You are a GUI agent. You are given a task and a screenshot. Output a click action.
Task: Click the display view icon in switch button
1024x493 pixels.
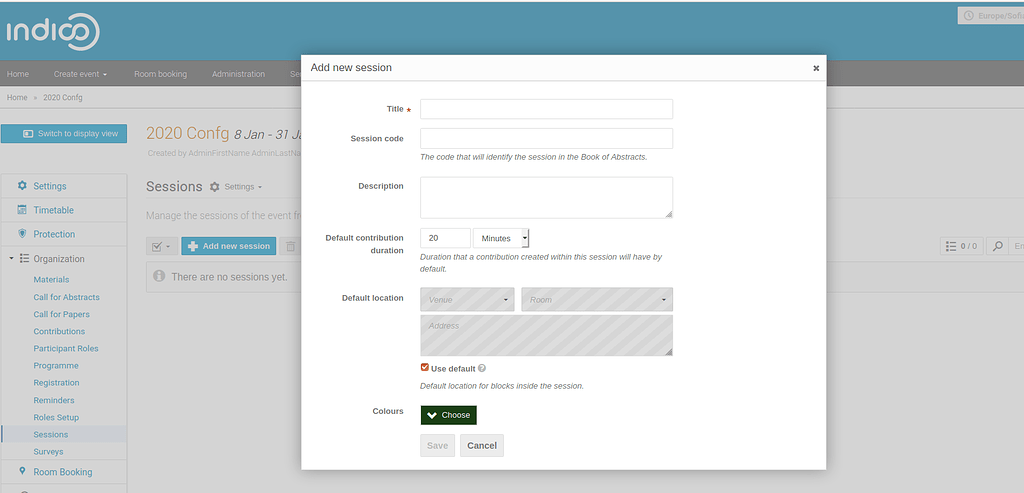point(28,134)
